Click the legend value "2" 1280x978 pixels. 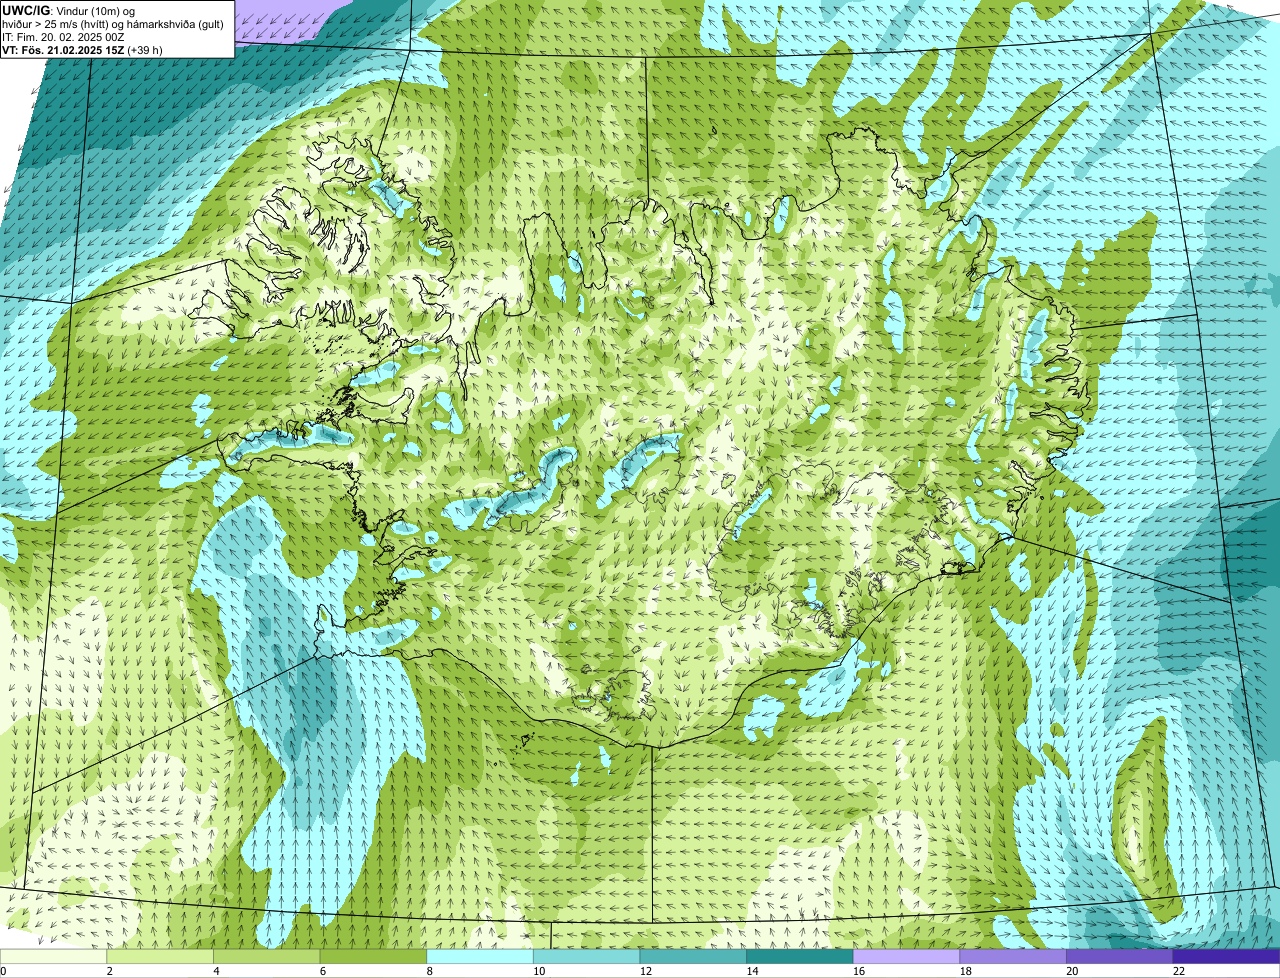pos(108,971)
